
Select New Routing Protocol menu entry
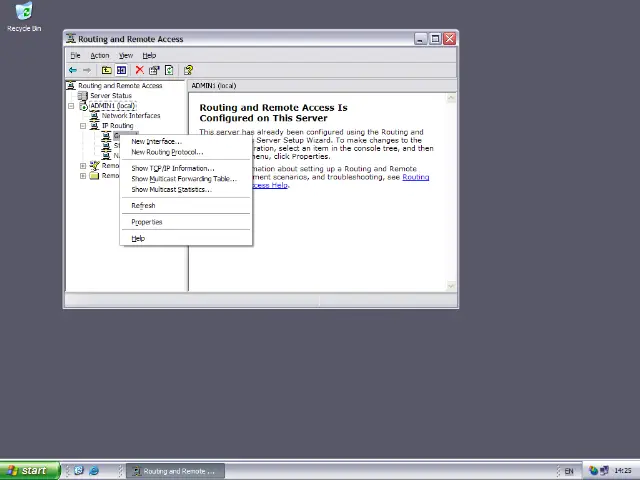166,152
